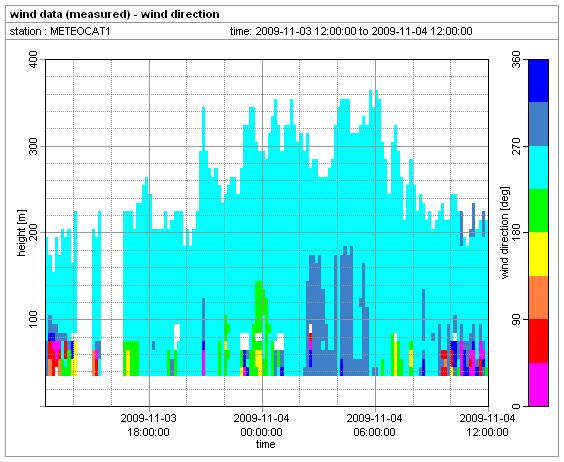Click the 'wind direction [deg]' legend title
Image resolution: width=564 pixels, height=462 pixels.
pos(506,233)
